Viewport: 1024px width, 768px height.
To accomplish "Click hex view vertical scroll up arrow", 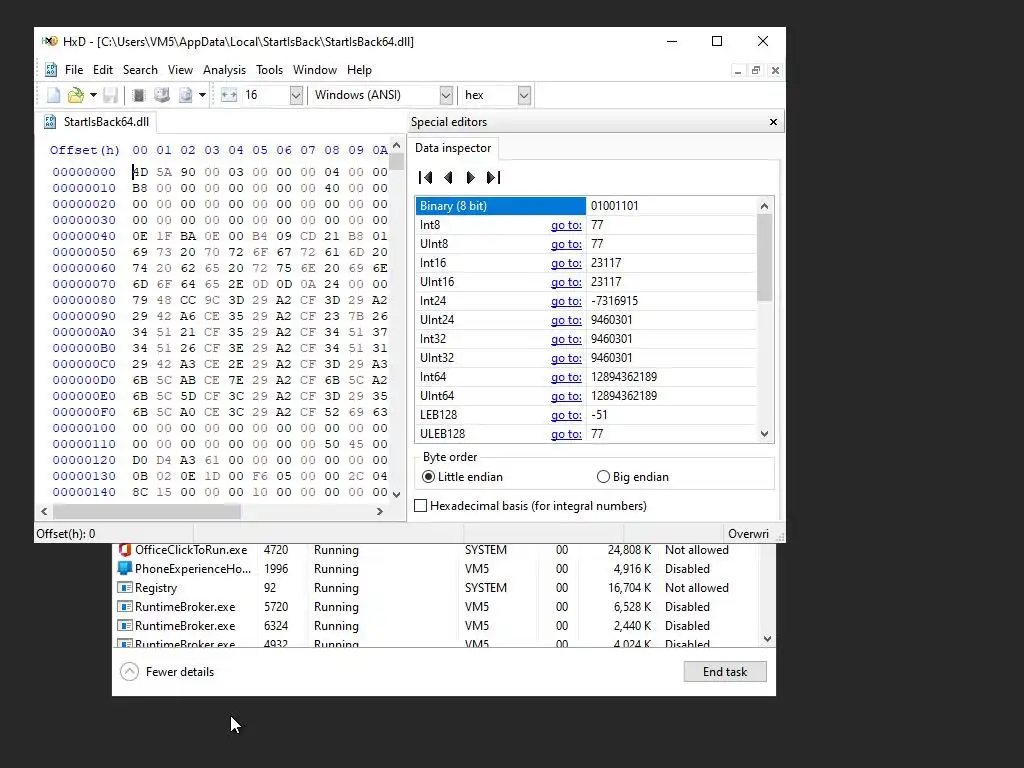I will tap(396, 146).
